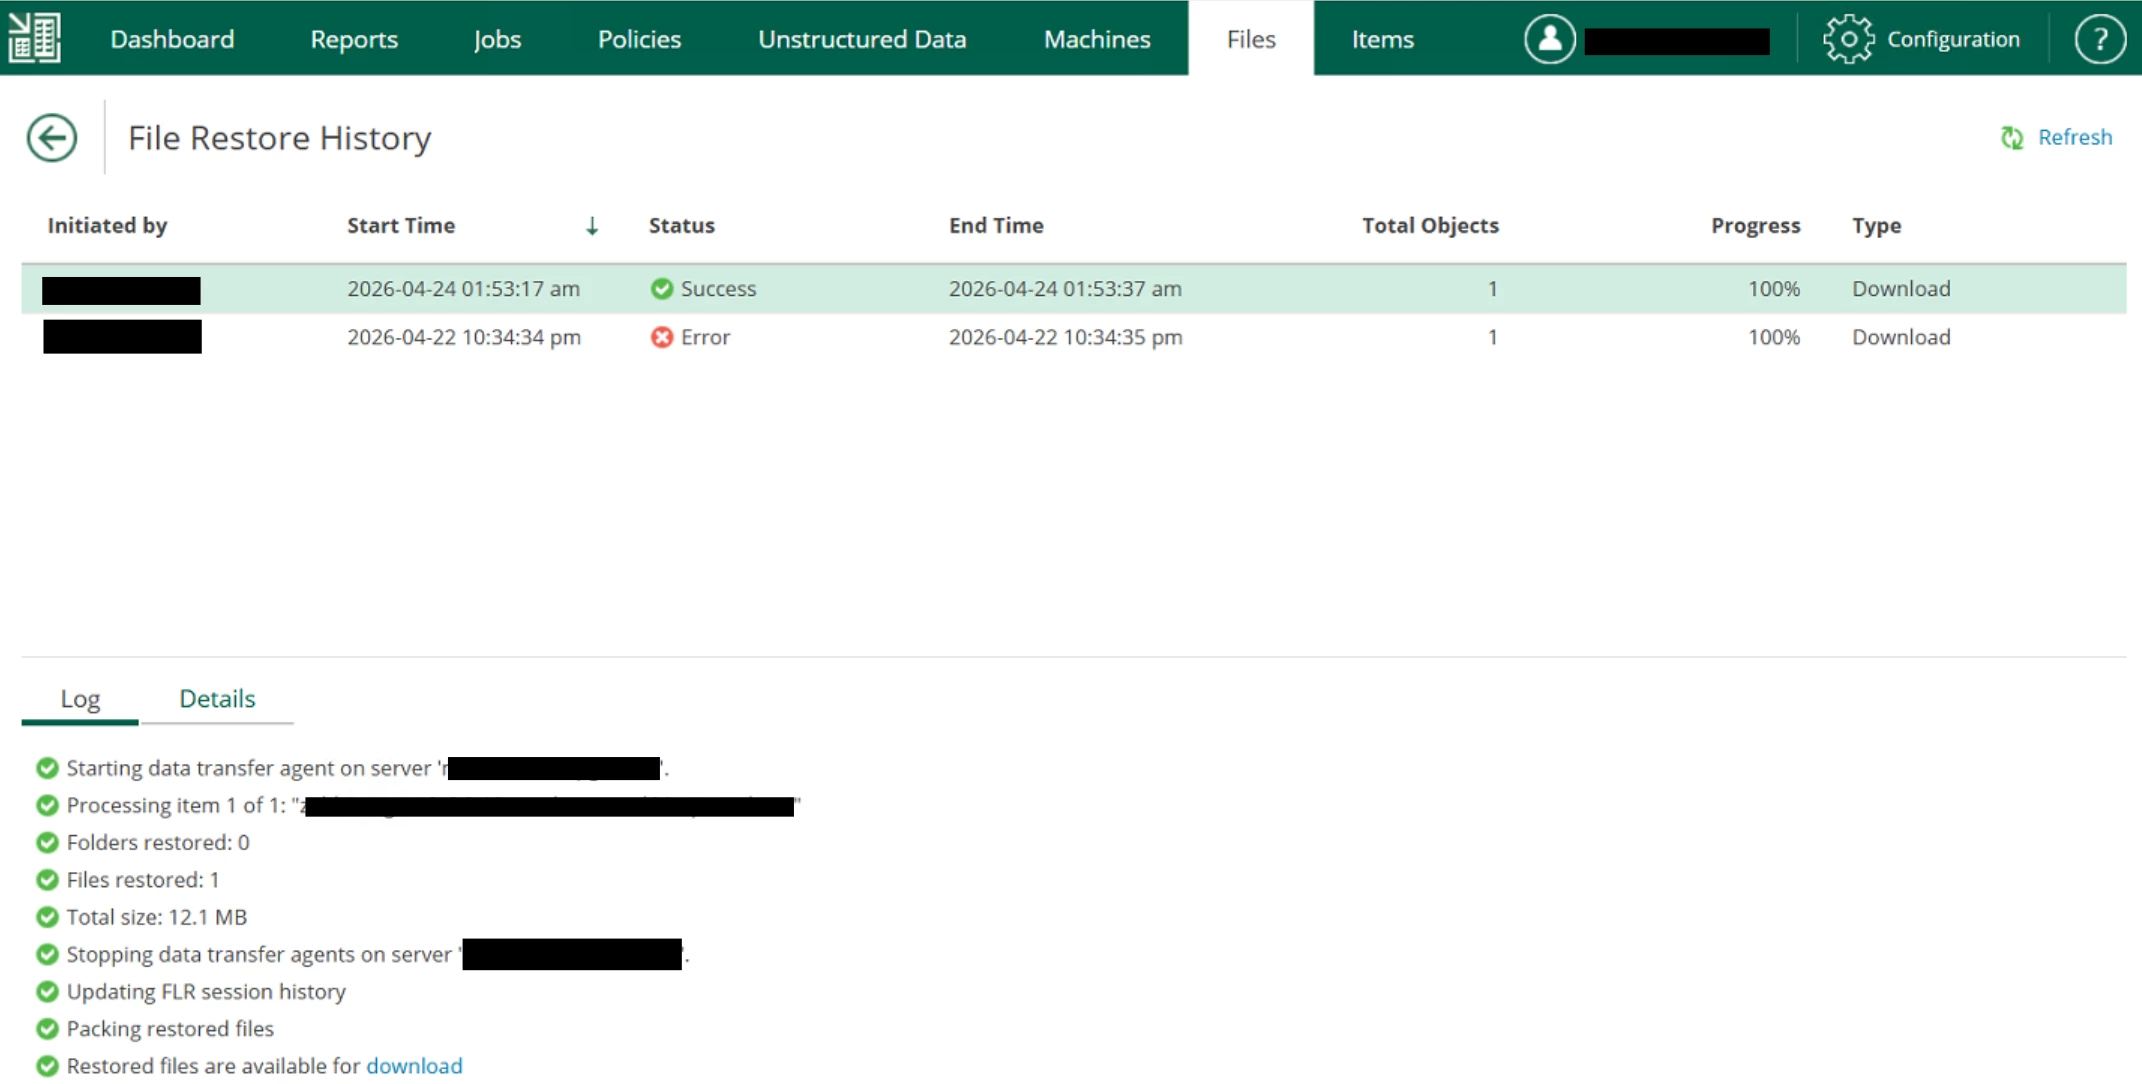Sort by the End Time column header
The height and width of the screenshot is (1084, 2142).
tap(995, 226)
